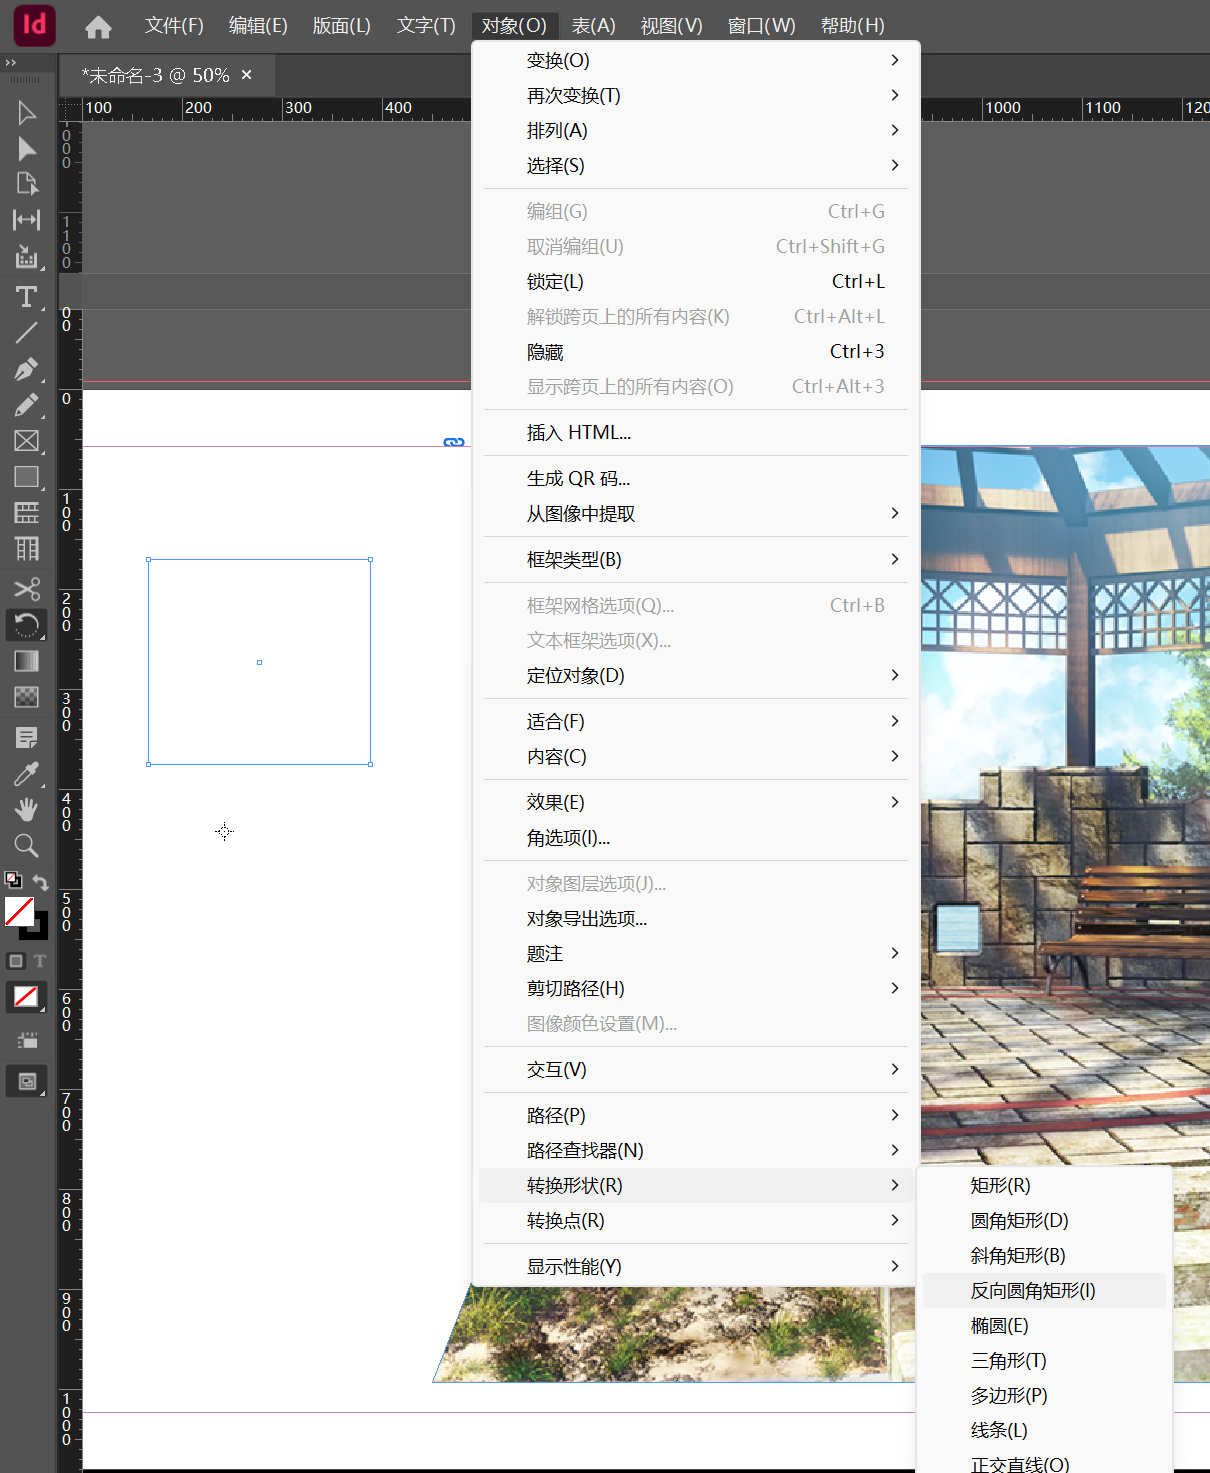1210x1473 pixels.
Task: Swap fill and stroke colors
Action: 40,882
